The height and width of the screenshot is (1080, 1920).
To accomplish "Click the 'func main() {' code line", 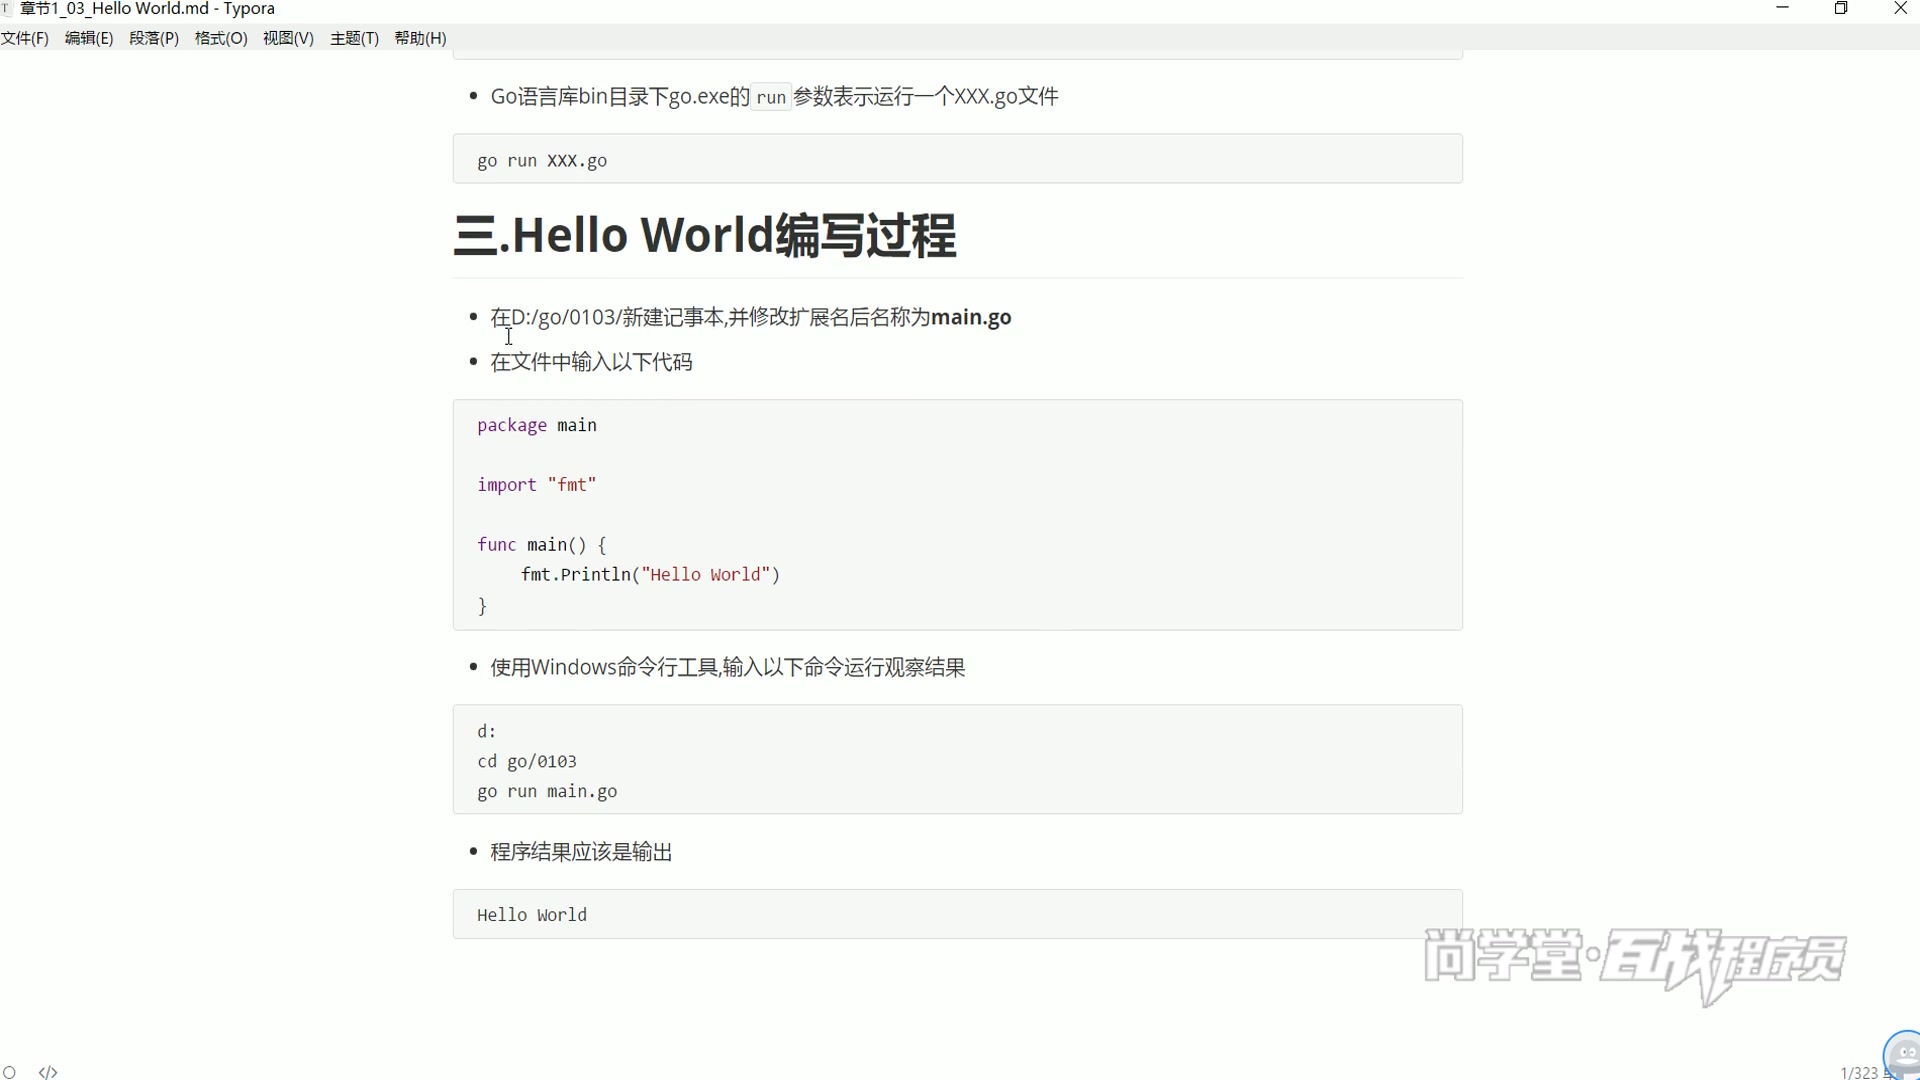I will click(x=542, y=545).
